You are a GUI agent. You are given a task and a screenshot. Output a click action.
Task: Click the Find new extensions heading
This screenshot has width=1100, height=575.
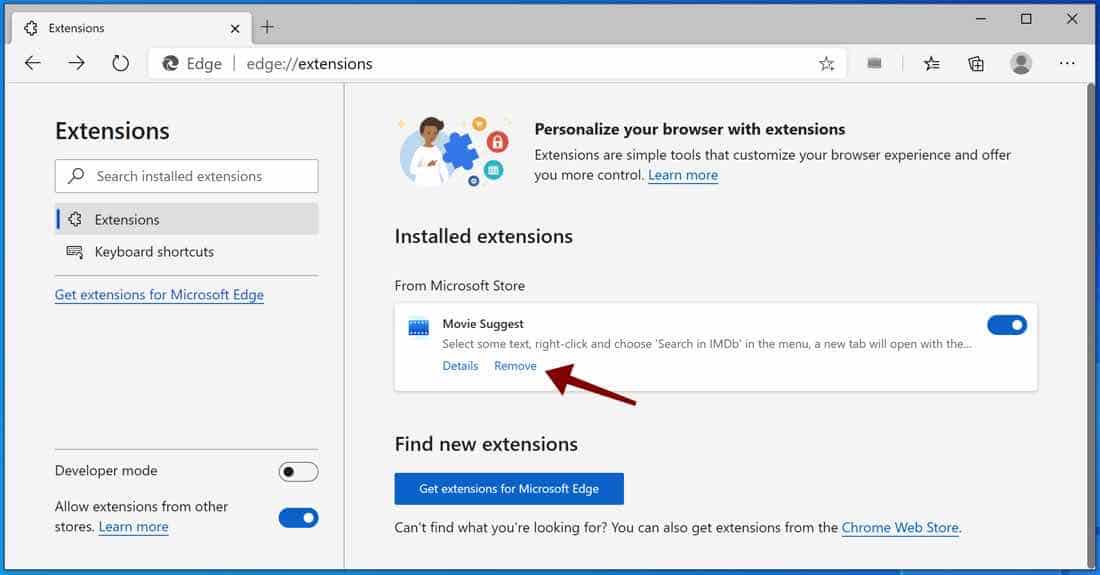[x=486, y=444]
